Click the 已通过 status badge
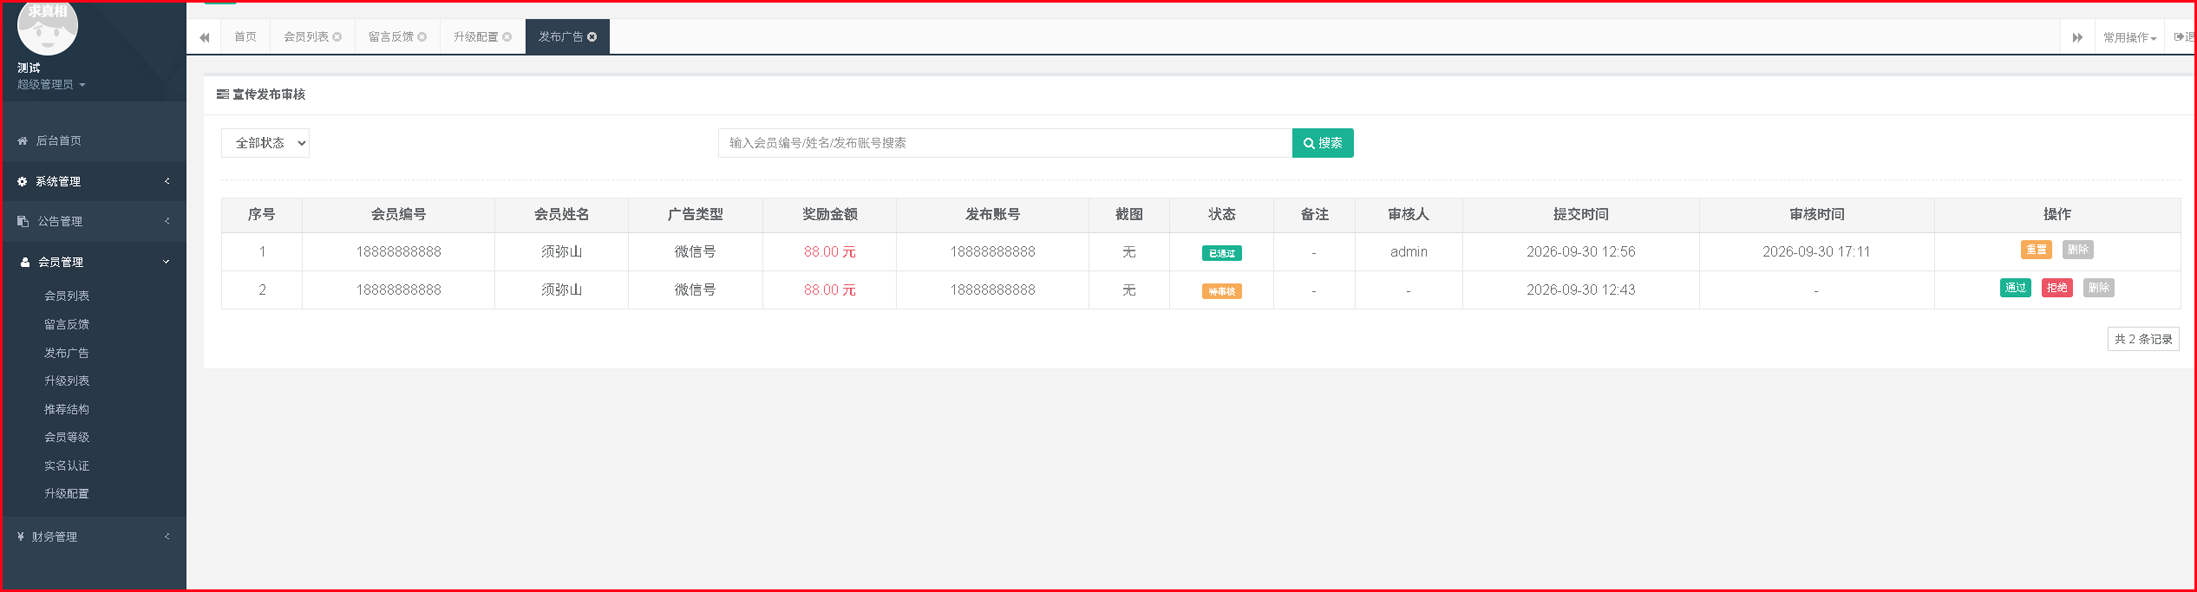This screenshot has height=592, width=2197. click(1221, 253)
